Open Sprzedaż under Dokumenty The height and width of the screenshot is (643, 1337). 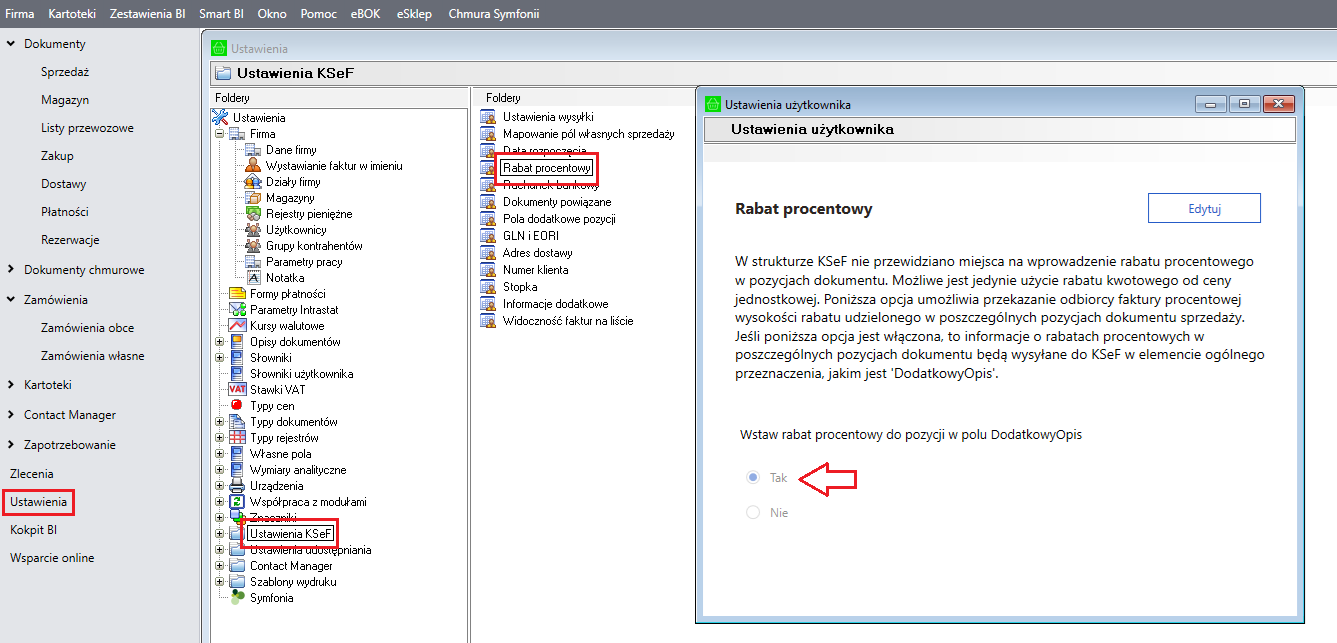[65, 72]
